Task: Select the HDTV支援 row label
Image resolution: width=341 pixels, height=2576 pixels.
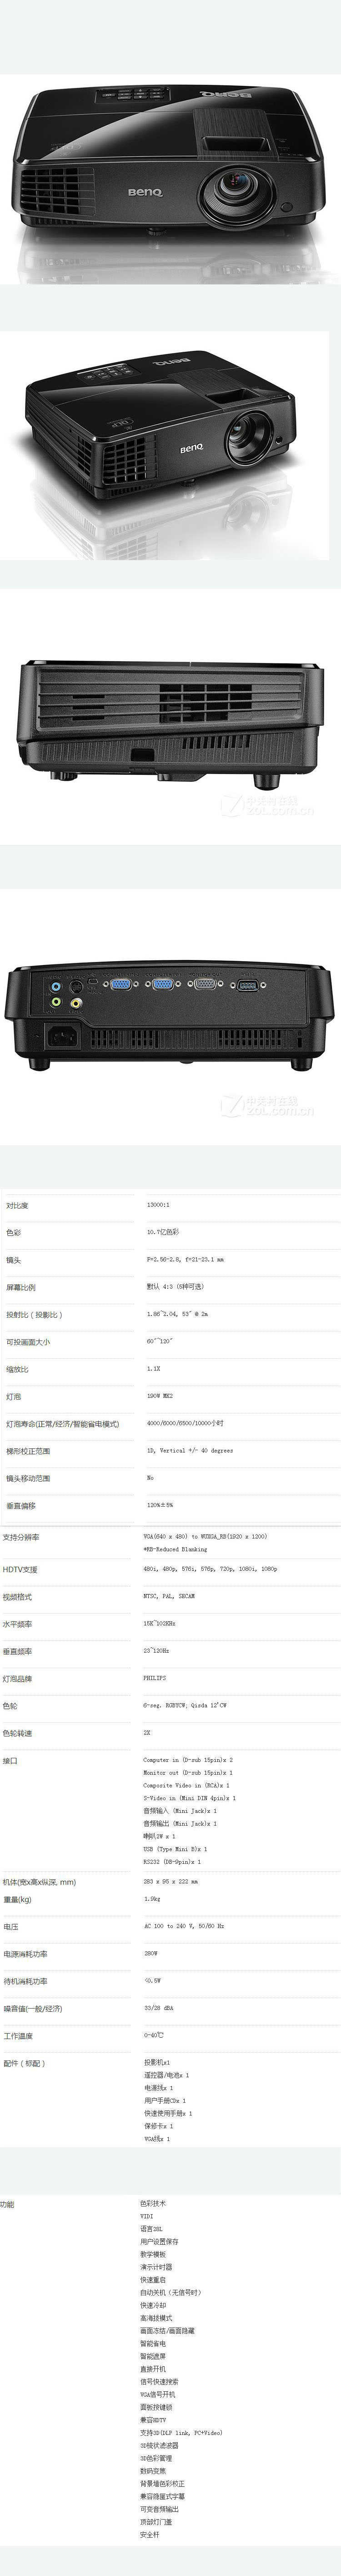Action: [20, 1570]
